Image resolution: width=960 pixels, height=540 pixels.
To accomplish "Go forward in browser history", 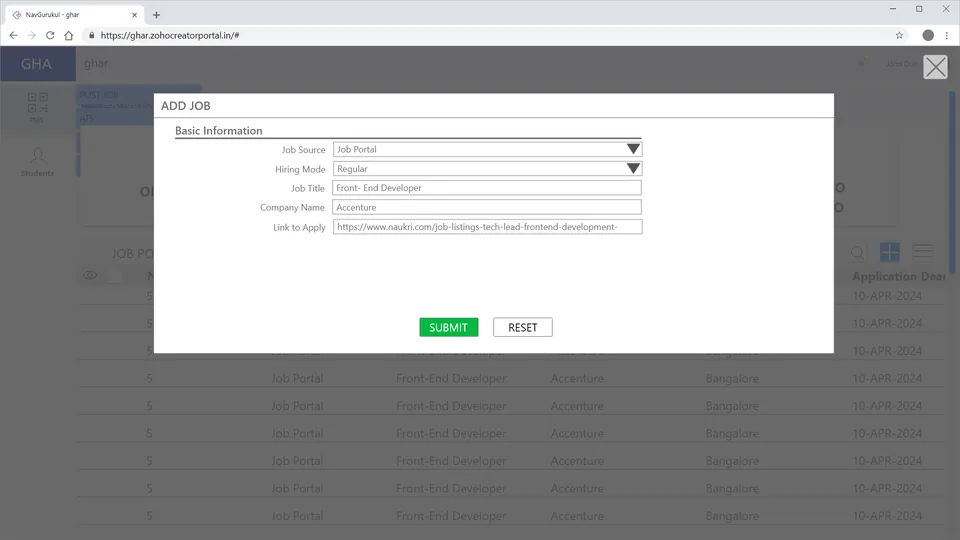I will (x=32, y=36).
